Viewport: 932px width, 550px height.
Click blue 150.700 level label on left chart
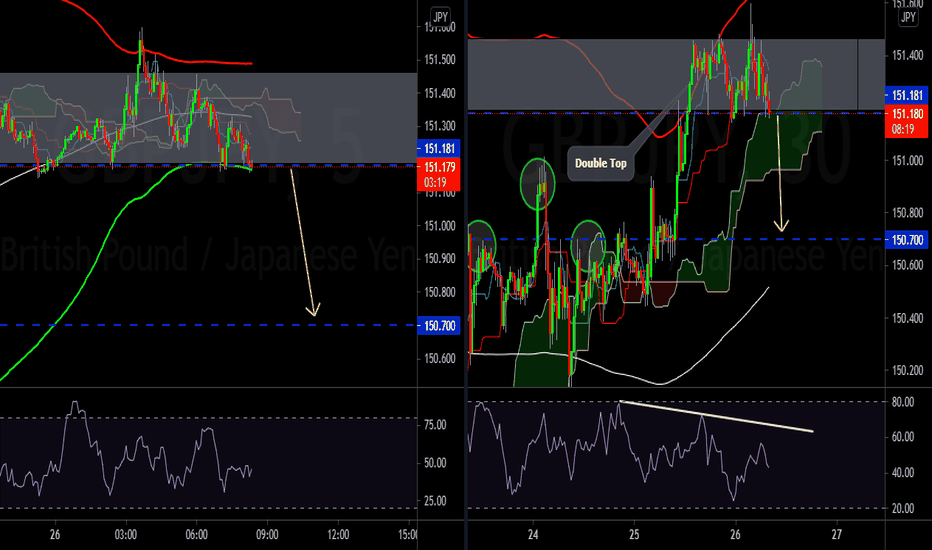click(x=439, y=326)
